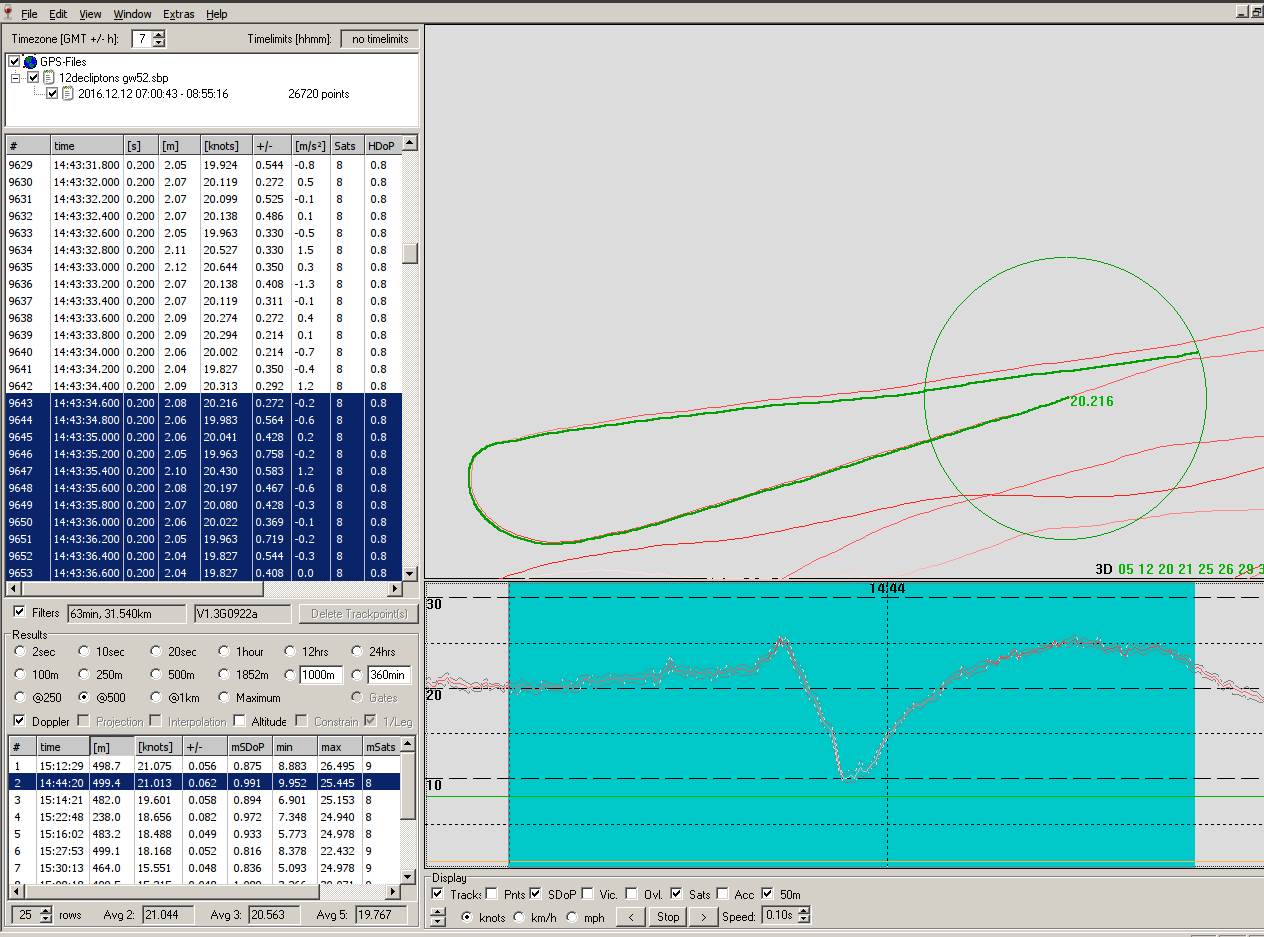Uncheck the Doppler checkbox

(x=20, y=721)
